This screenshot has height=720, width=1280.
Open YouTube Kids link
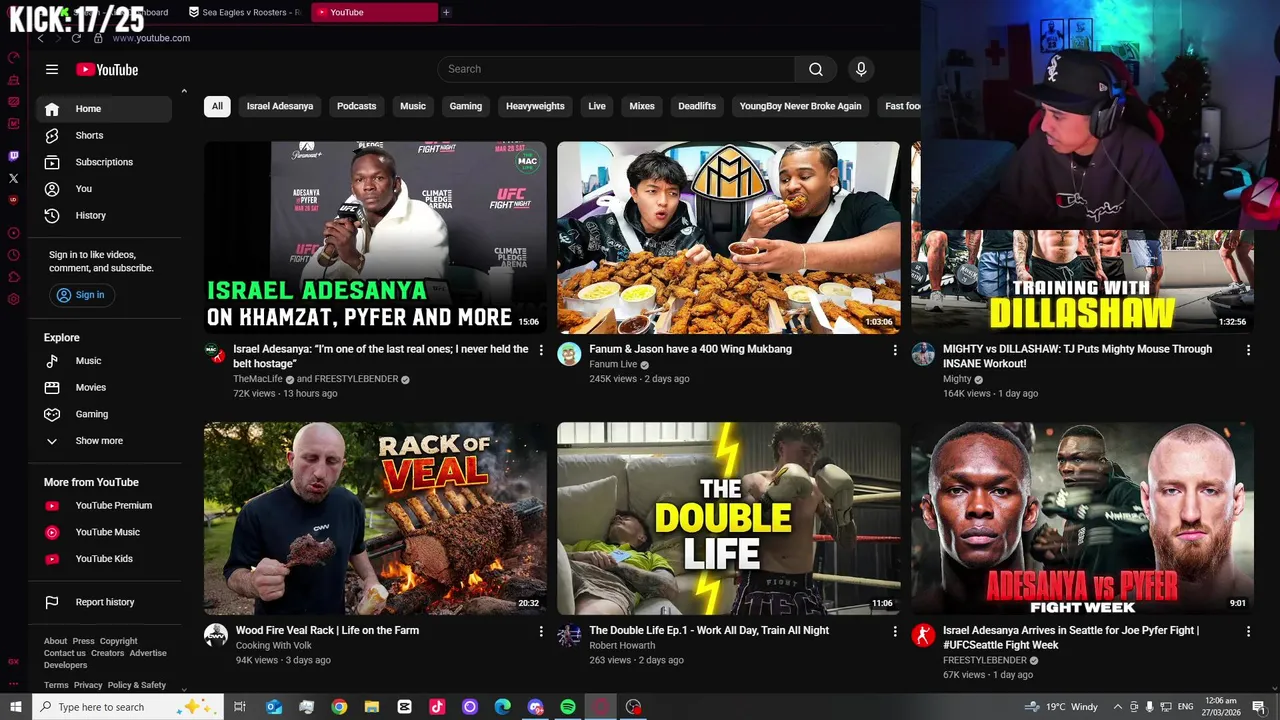tap(104, 559)
